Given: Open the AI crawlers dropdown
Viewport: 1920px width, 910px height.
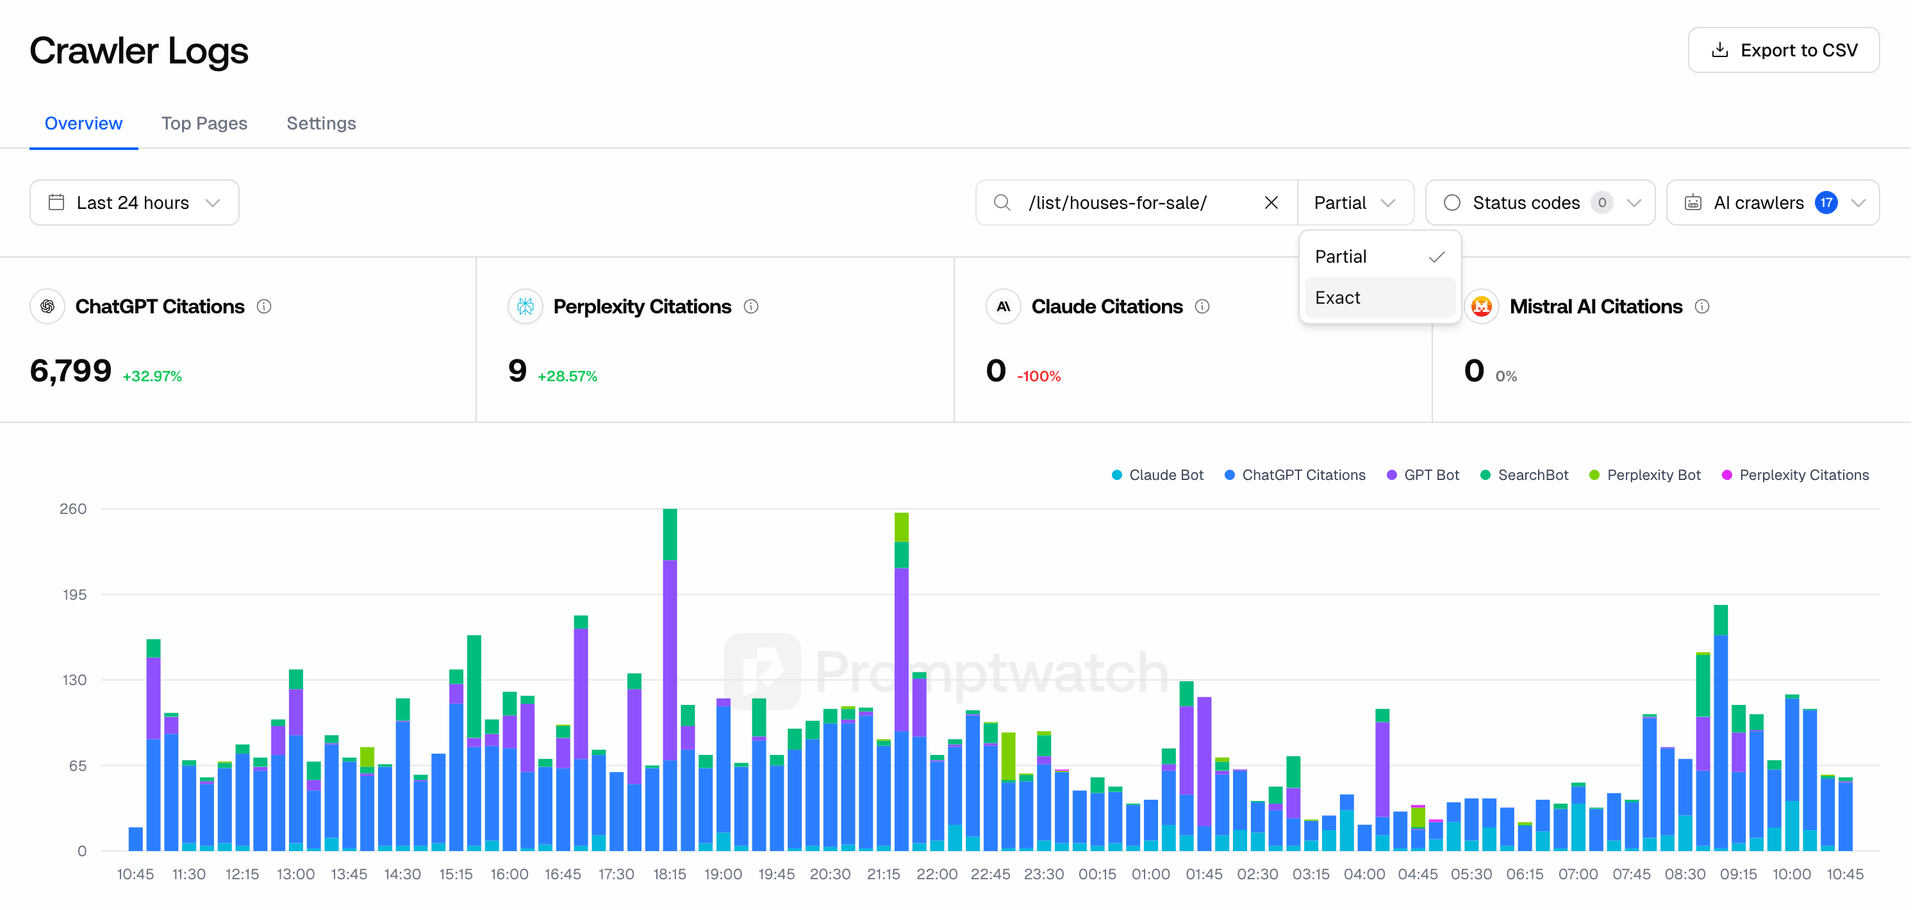Looking at the screenshot, I should click(1772, 202).
